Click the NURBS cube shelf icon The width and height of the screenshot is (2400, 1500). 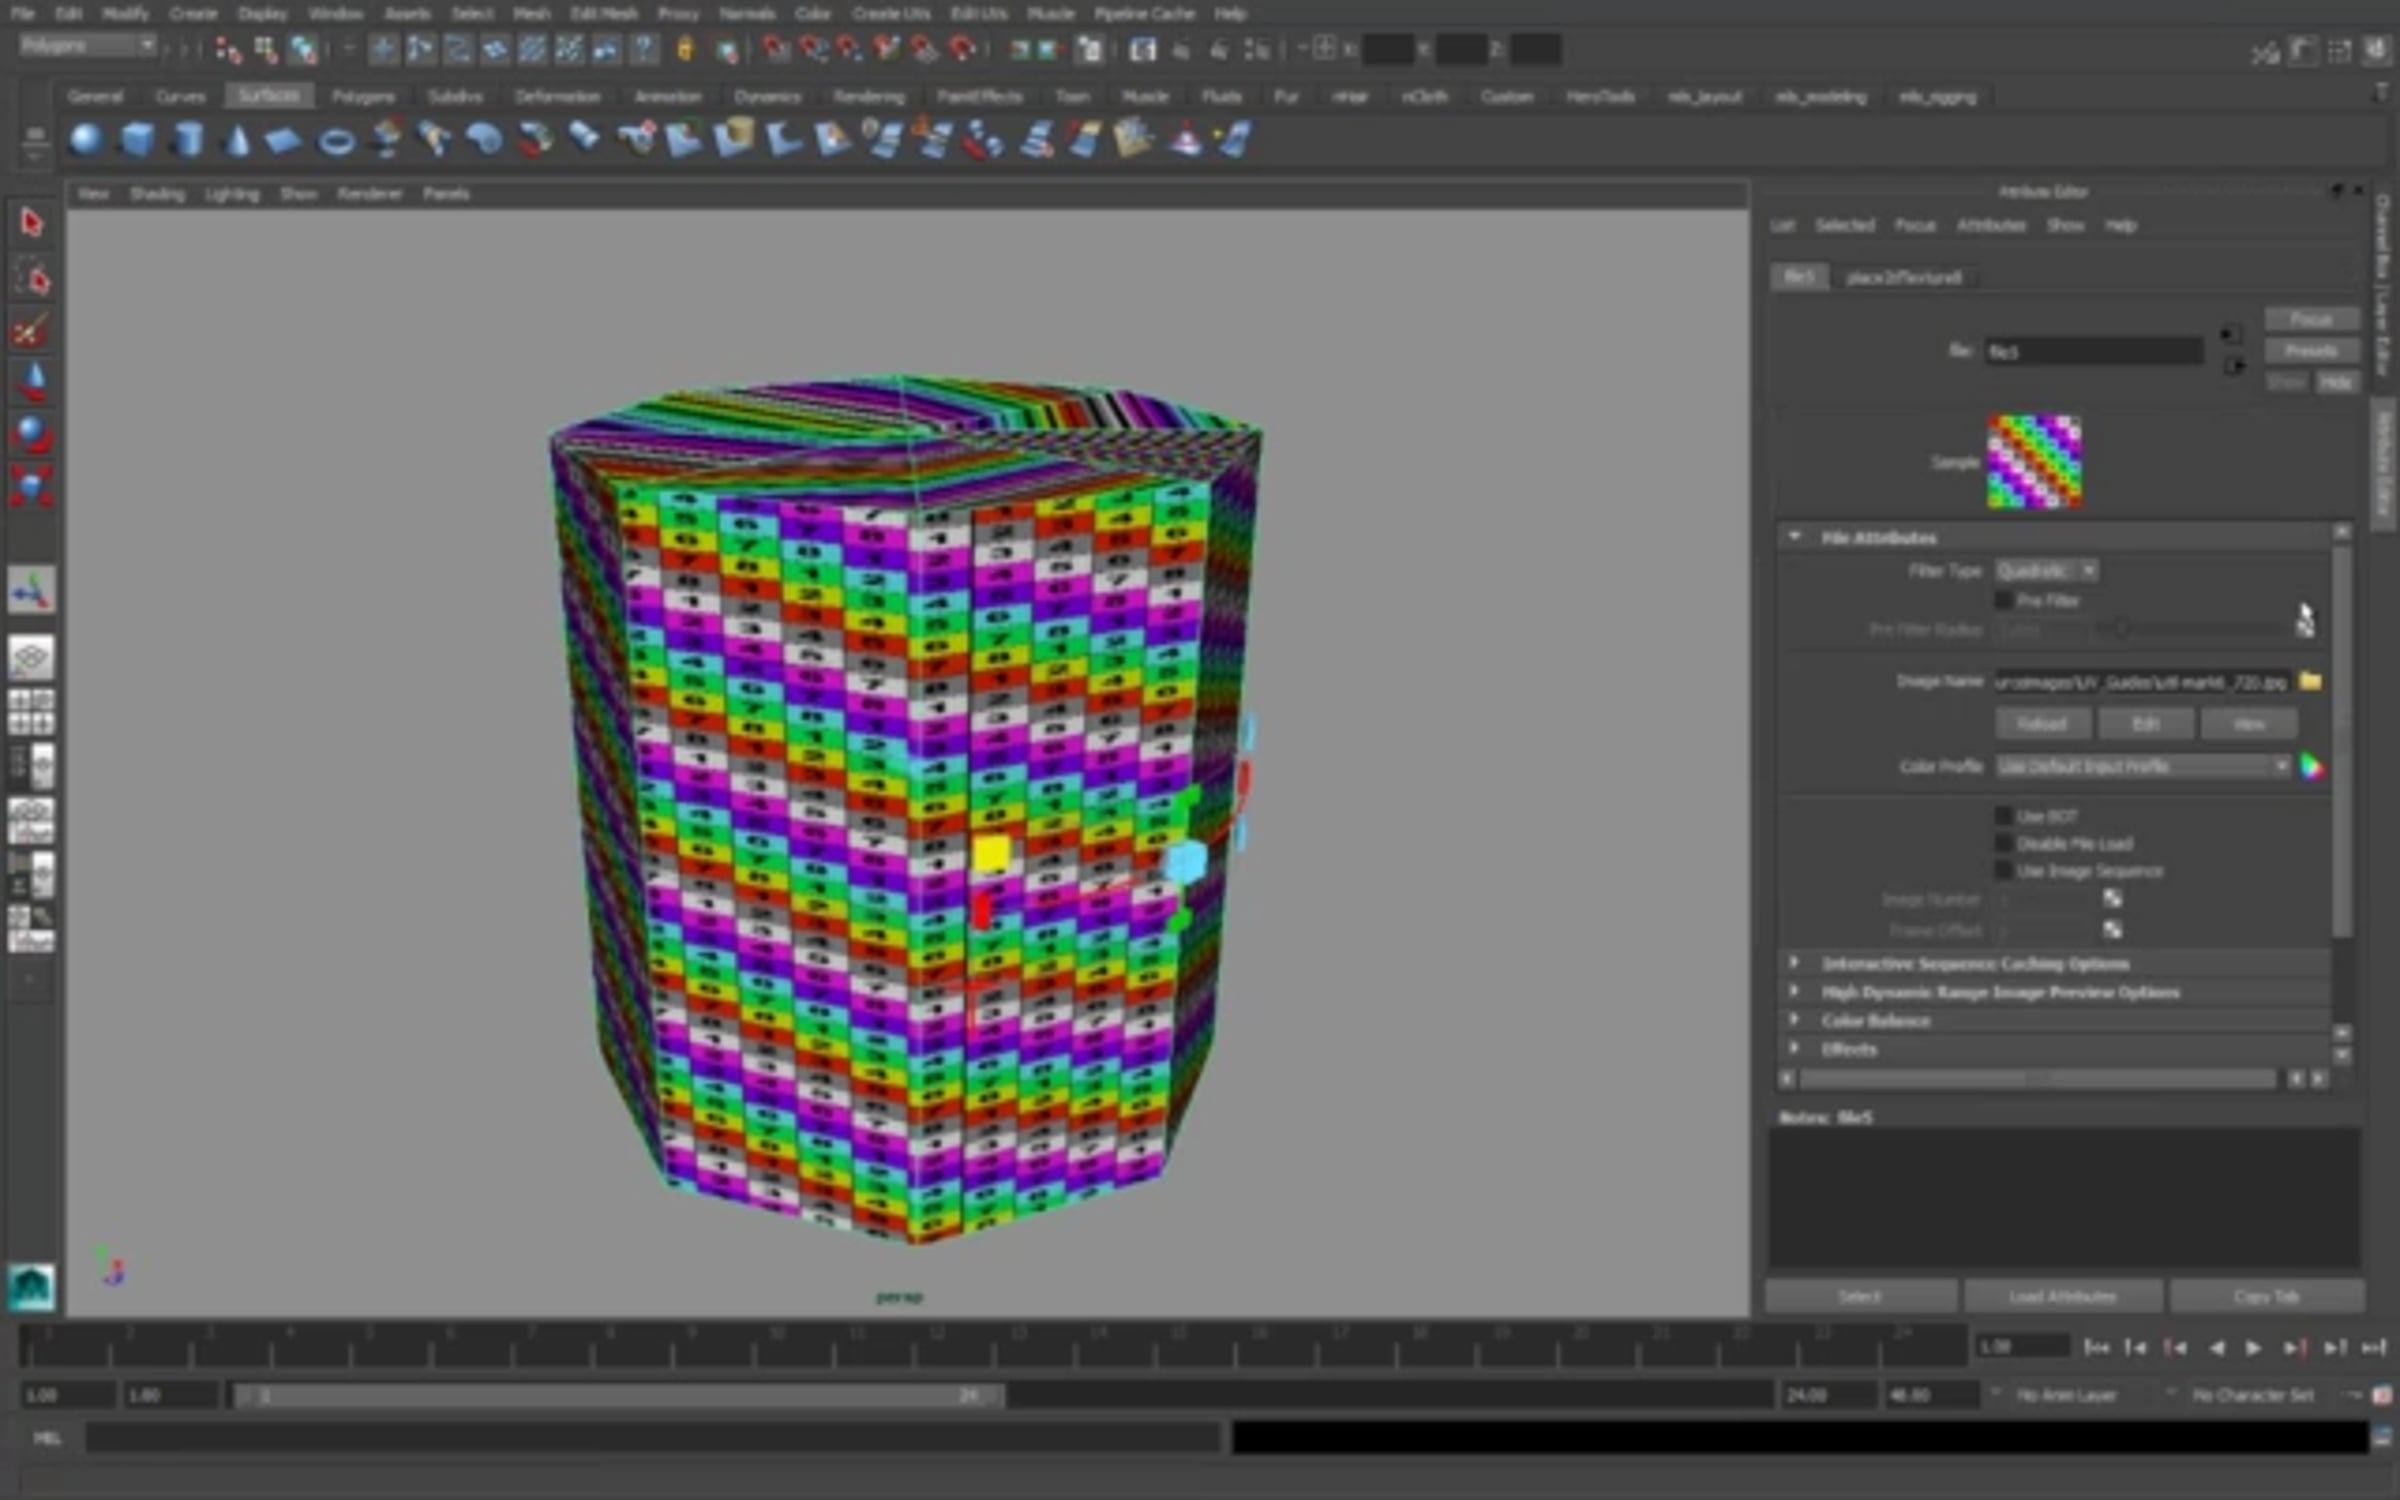(136, 139)
